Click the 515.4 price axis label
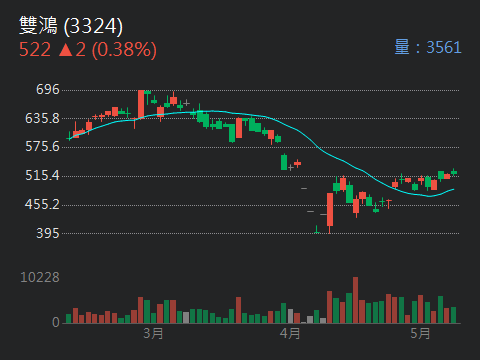Viewport: 480px width, 360px height. [42, 175]
